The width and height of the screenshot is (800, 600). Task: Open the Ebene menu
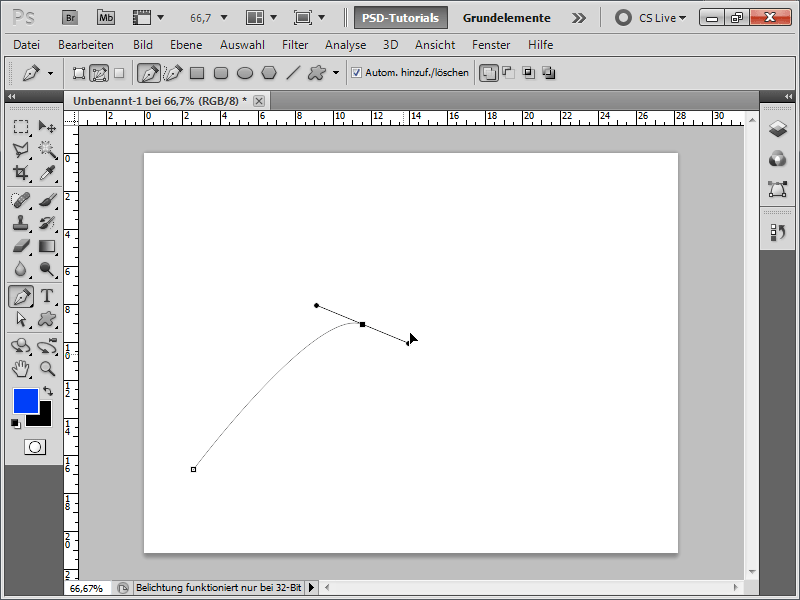pyautogui.click(x=186, y=45)
